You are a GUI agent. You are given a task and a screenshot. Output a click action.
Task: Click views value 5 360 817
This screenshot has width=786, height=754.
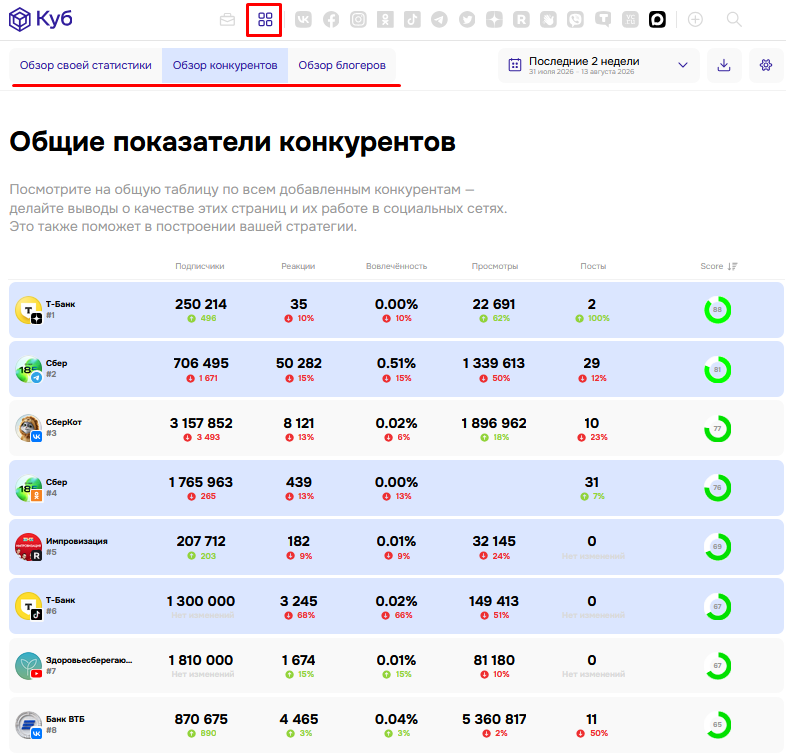click(x=494, y=719)
